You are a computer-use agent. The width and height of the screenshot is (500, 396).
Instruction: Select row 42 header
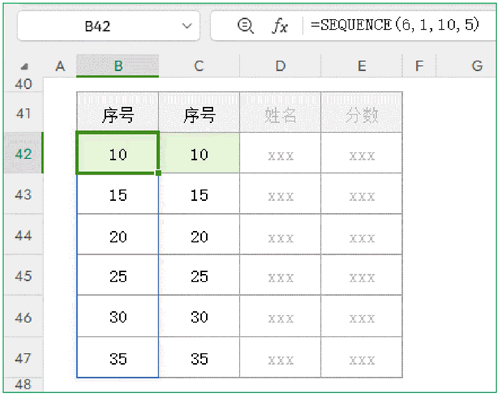23,153
